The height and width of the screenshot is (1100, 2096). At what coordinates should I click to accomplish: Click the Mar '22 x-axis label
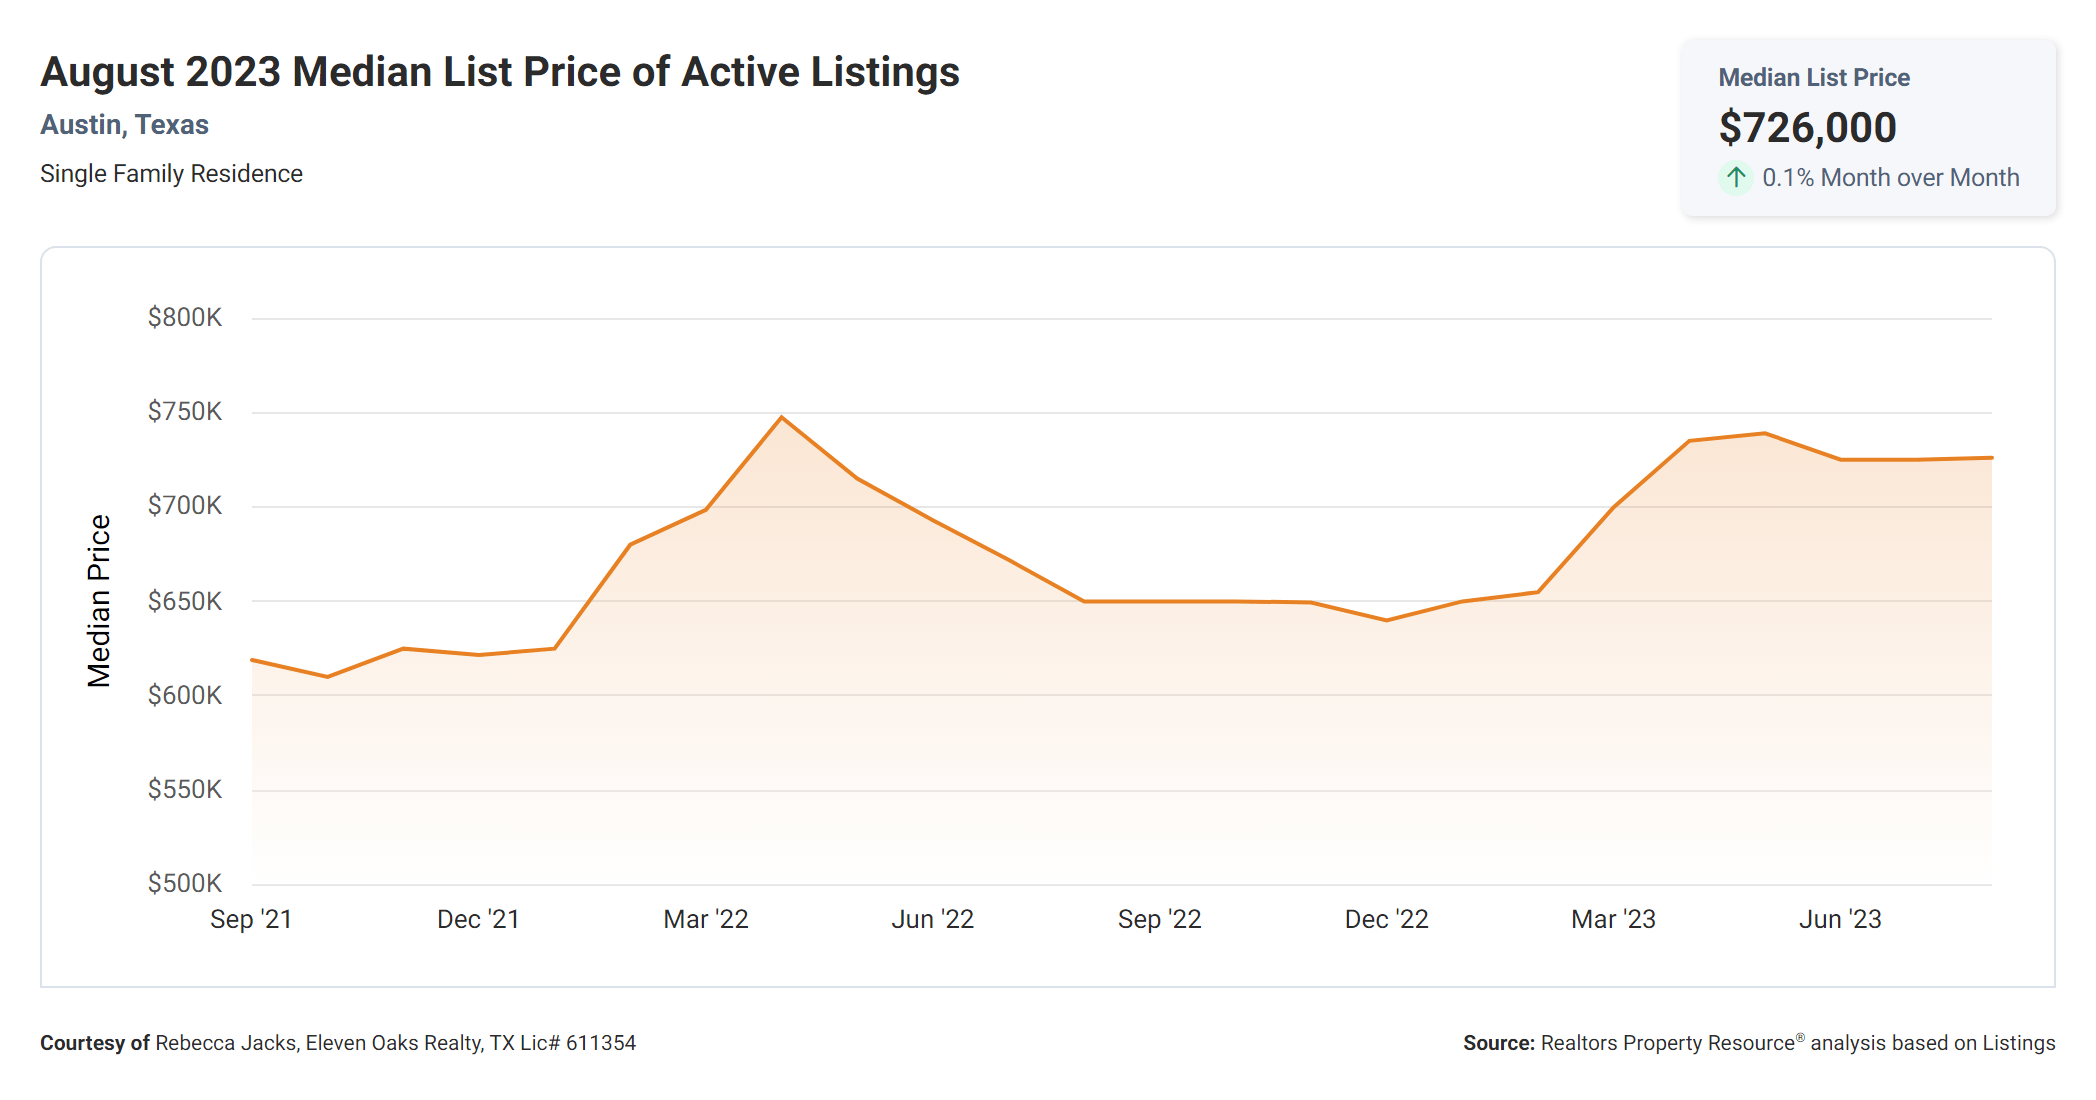(706, 919)
